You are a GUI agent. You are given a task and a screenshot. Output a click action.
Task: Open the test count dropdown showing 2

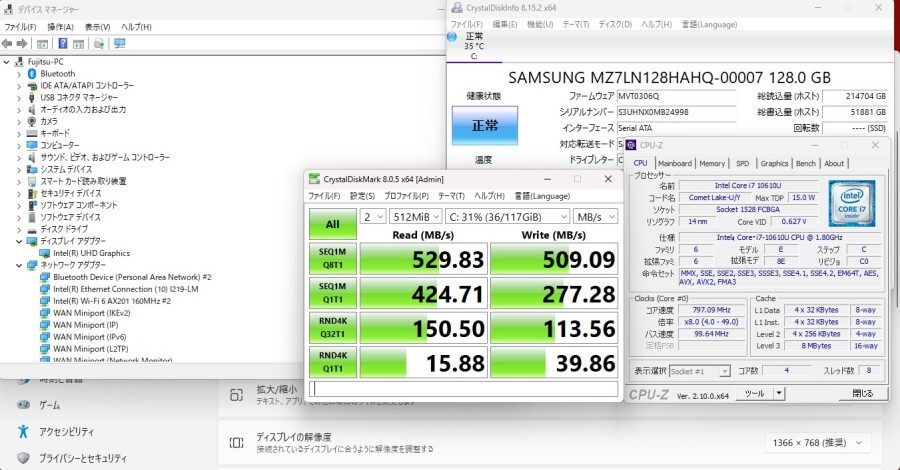pos(373,216)
